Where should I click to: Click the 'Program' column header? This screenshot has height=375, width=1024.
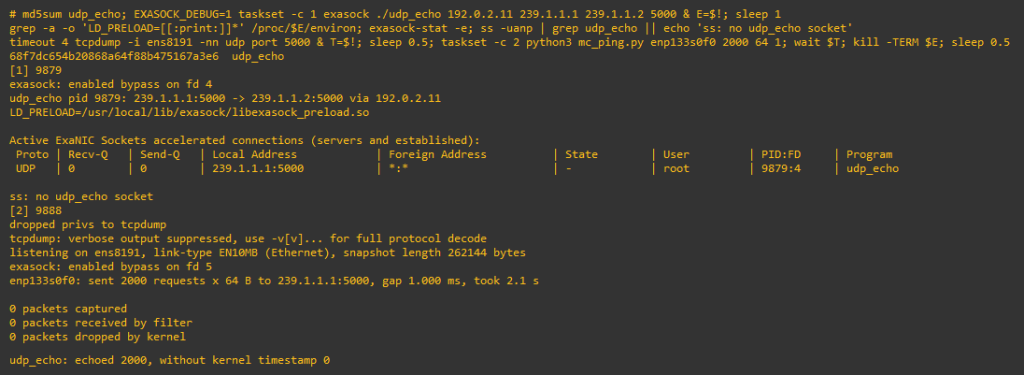click(x=869, y=154)
